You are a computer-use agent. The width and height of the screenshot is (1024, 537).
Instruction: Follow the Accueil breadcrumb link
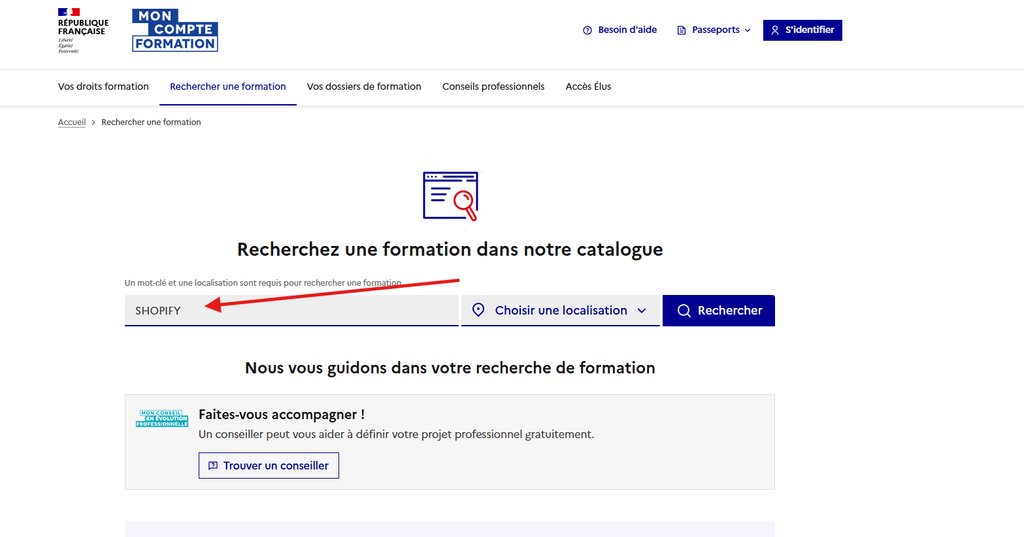[72, 122]
